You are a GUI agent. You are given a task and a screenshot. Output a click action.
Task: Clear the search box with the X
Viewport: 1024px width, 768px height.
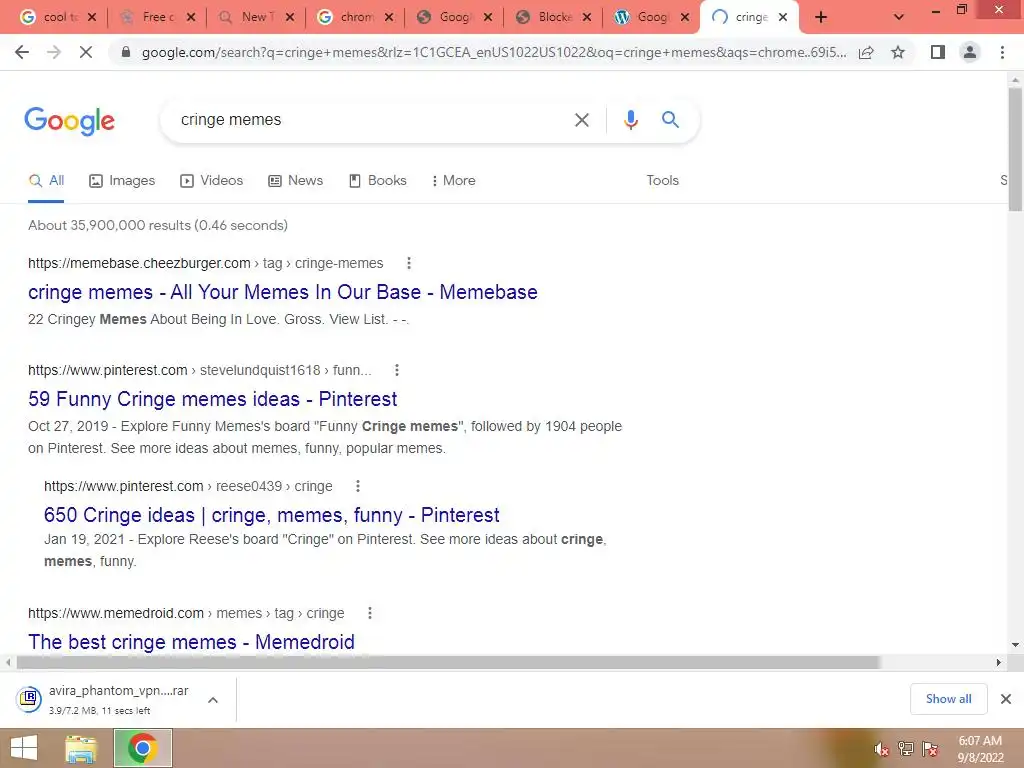click(581, 120)
